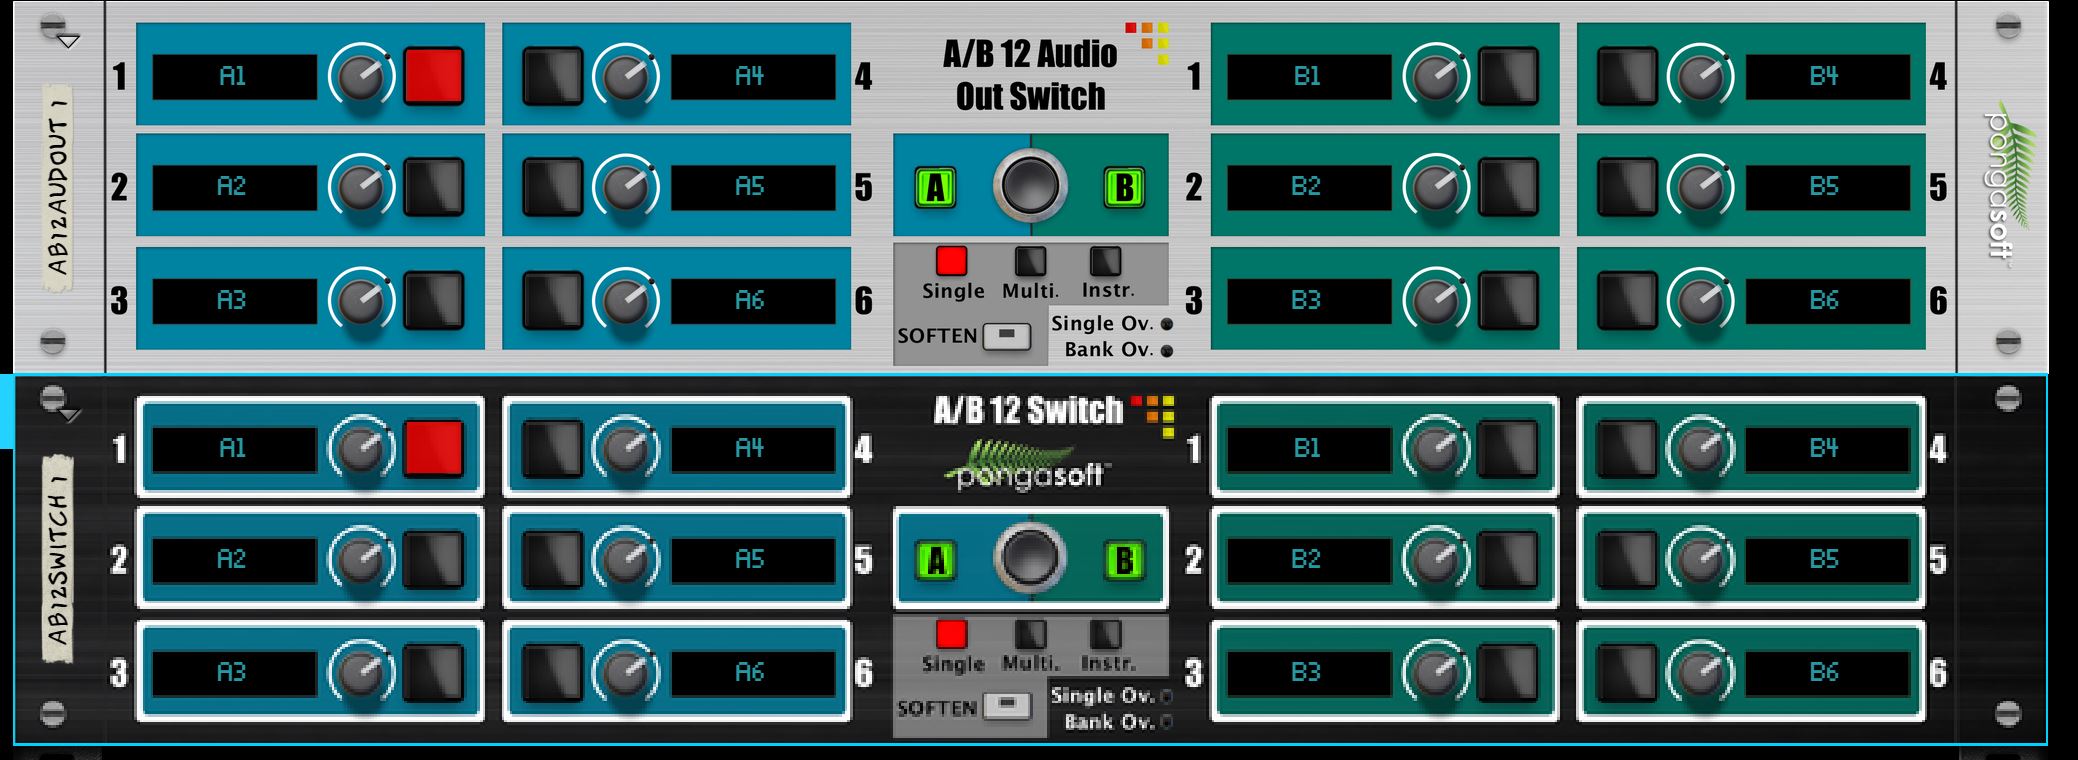2078x760 pixels.
Task: Click A5 label display on A/B 12 Switch
Action: coord(753,560)
